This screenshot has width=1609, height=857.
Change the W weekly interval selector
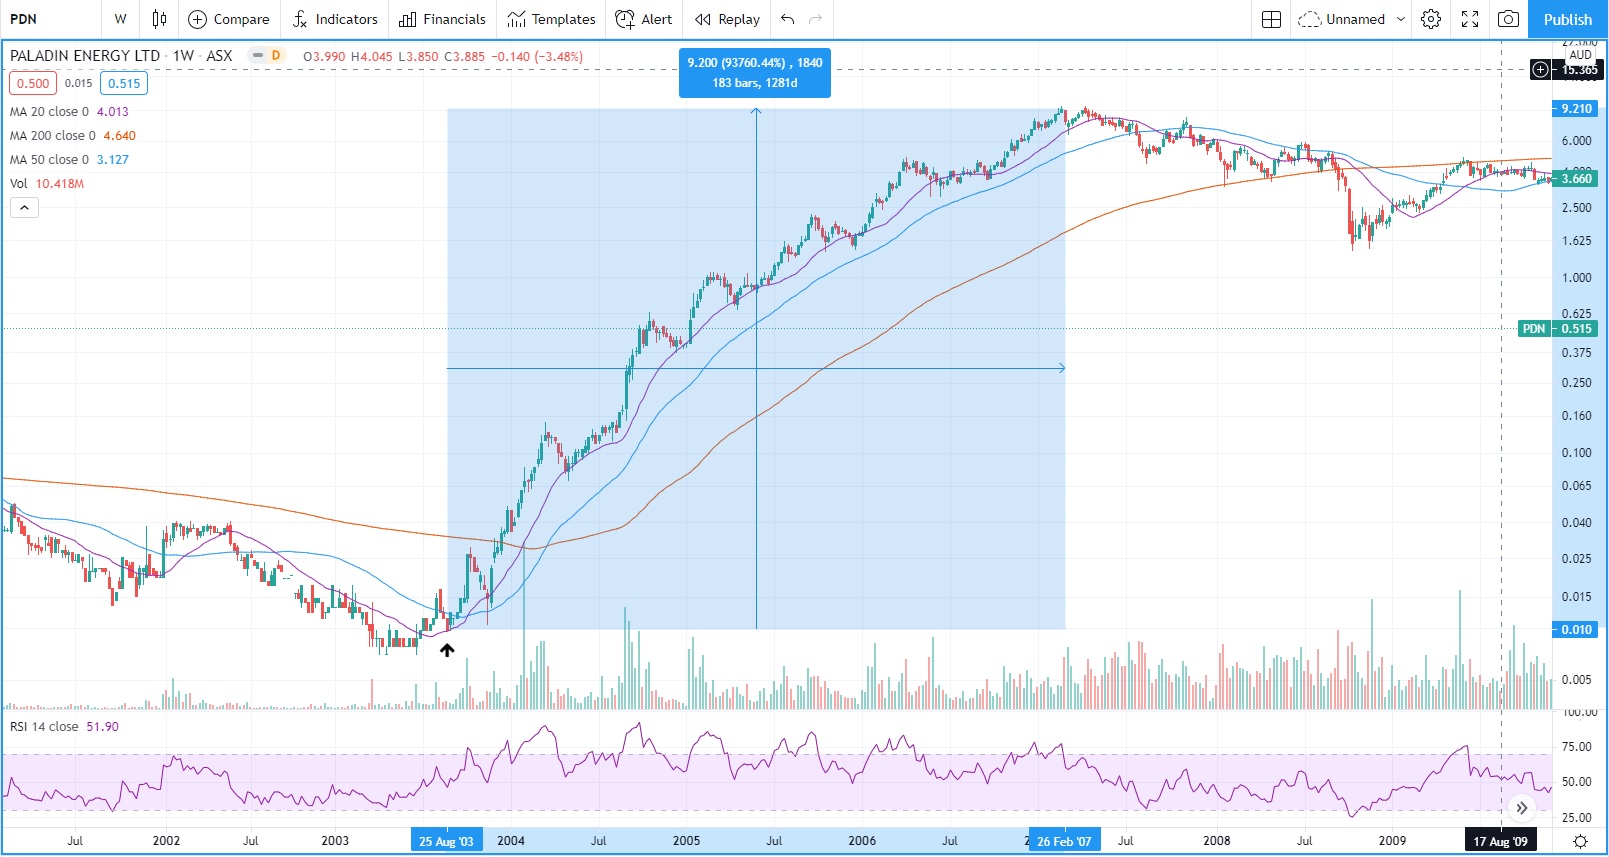tap(120, 19)
